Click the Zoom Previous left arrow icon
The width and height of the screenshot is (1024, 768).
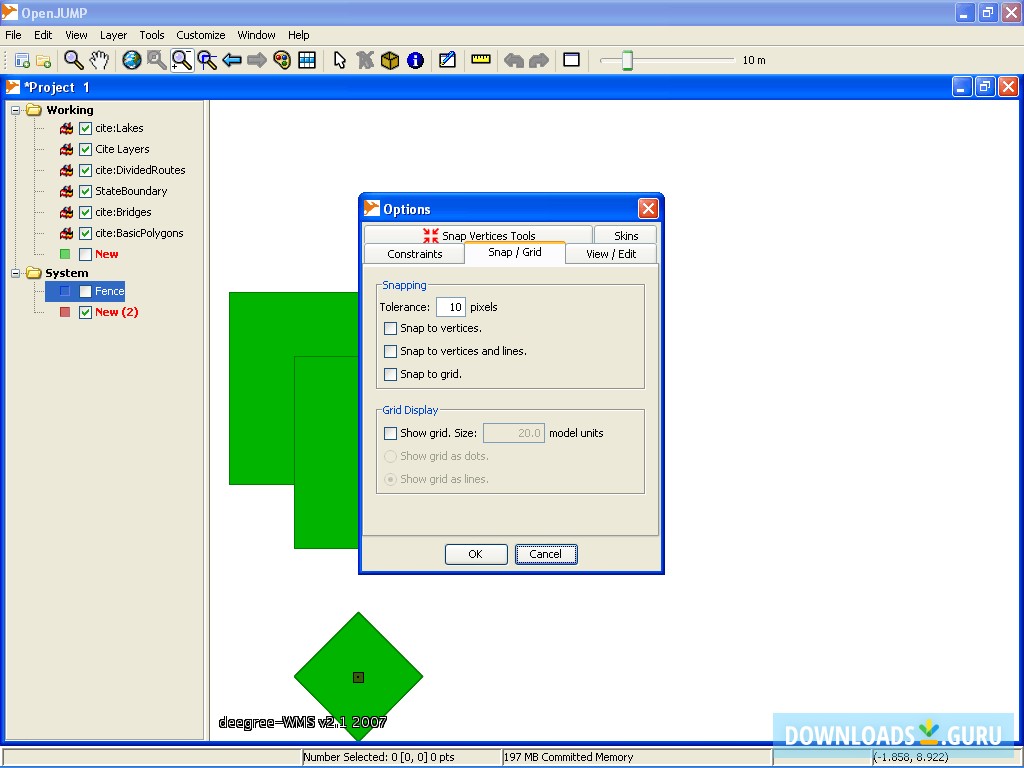pos(232,60)
